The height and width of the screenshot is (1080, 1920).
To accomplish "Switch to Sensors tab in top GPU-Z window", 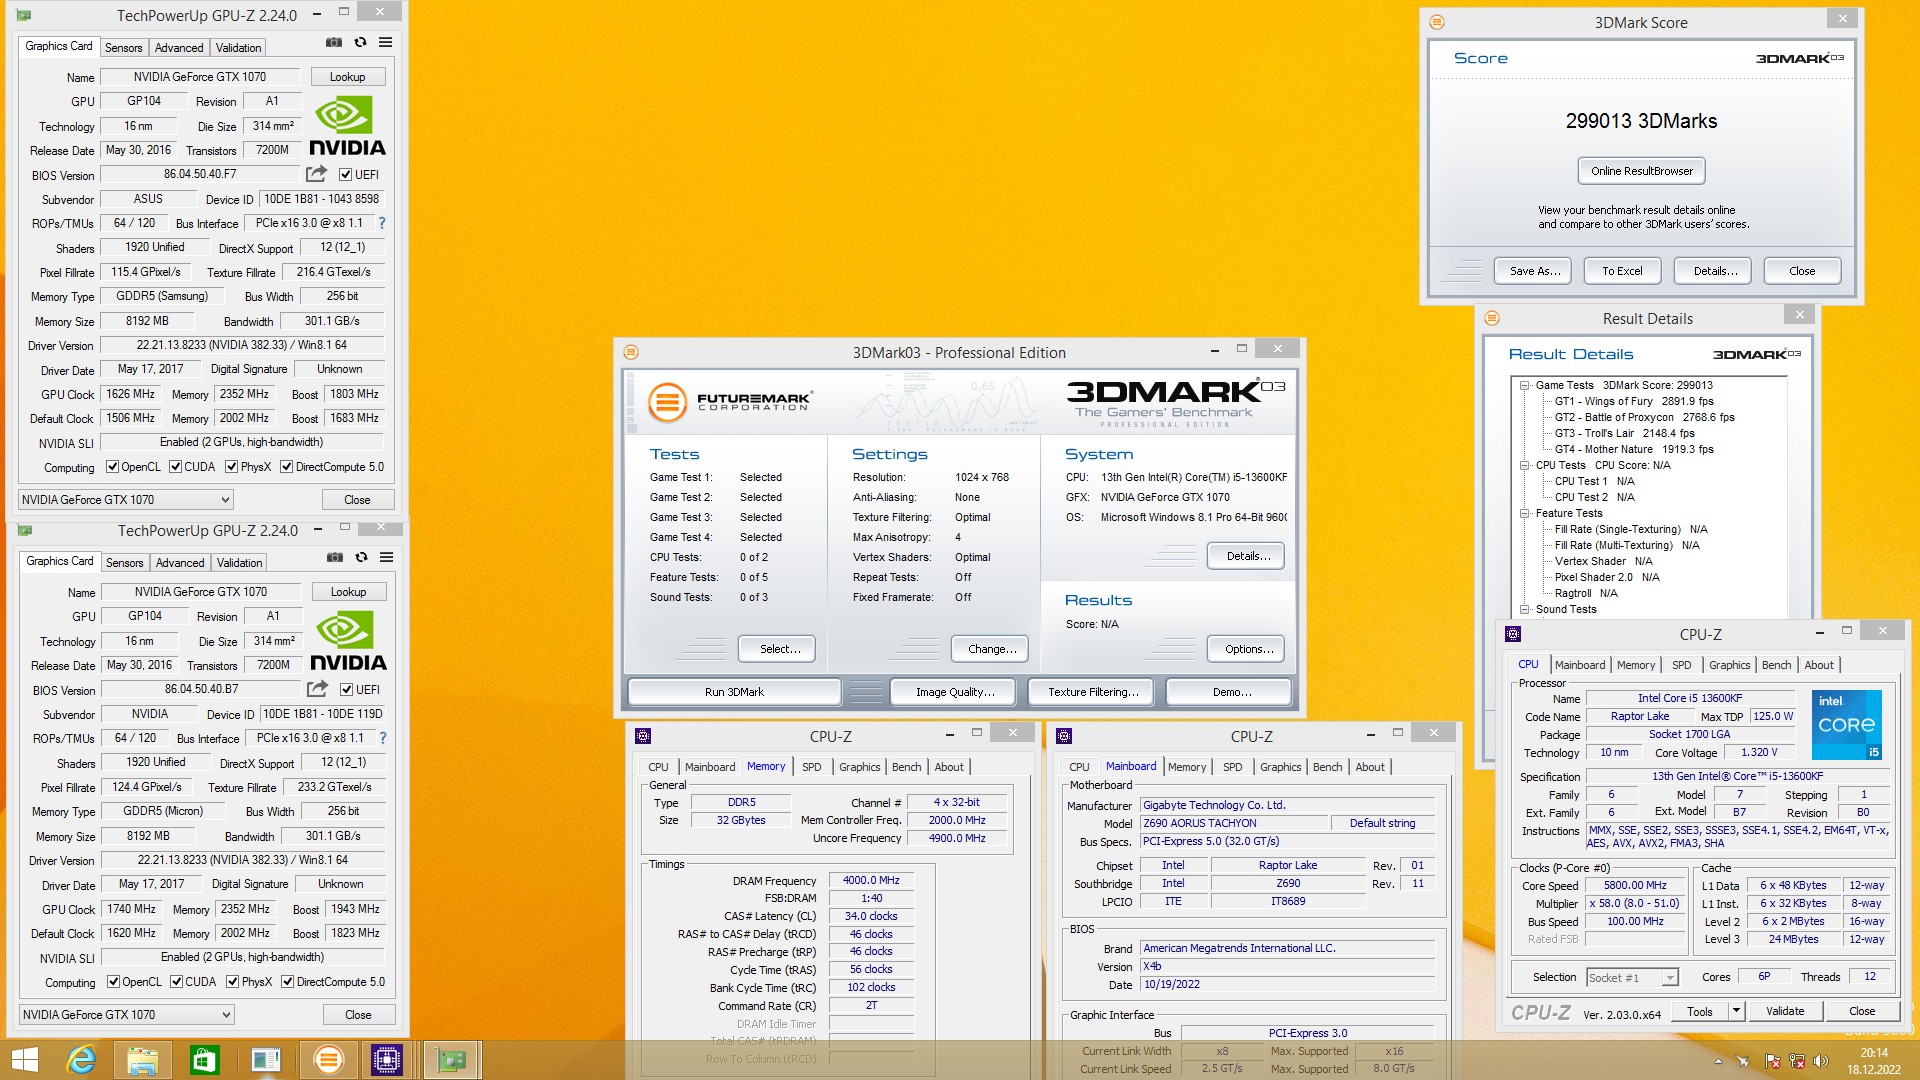I will point(123,48).
